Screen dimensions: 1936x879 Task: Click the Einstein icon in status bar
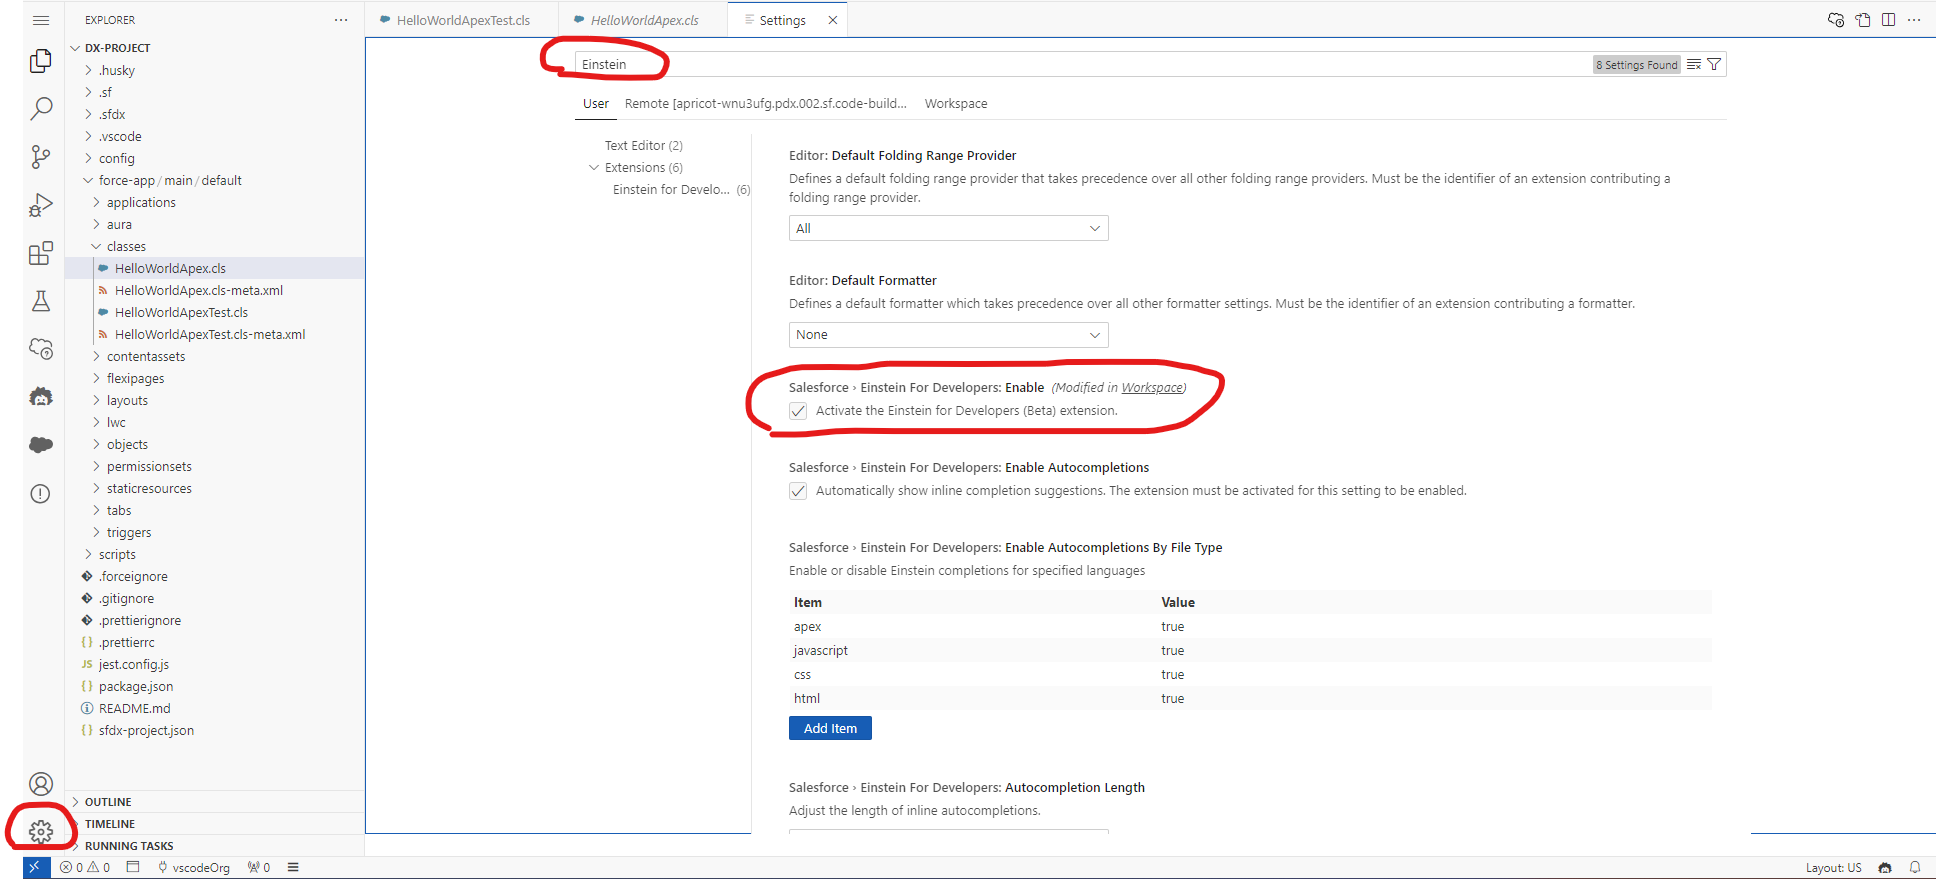tap(1885, 867)
